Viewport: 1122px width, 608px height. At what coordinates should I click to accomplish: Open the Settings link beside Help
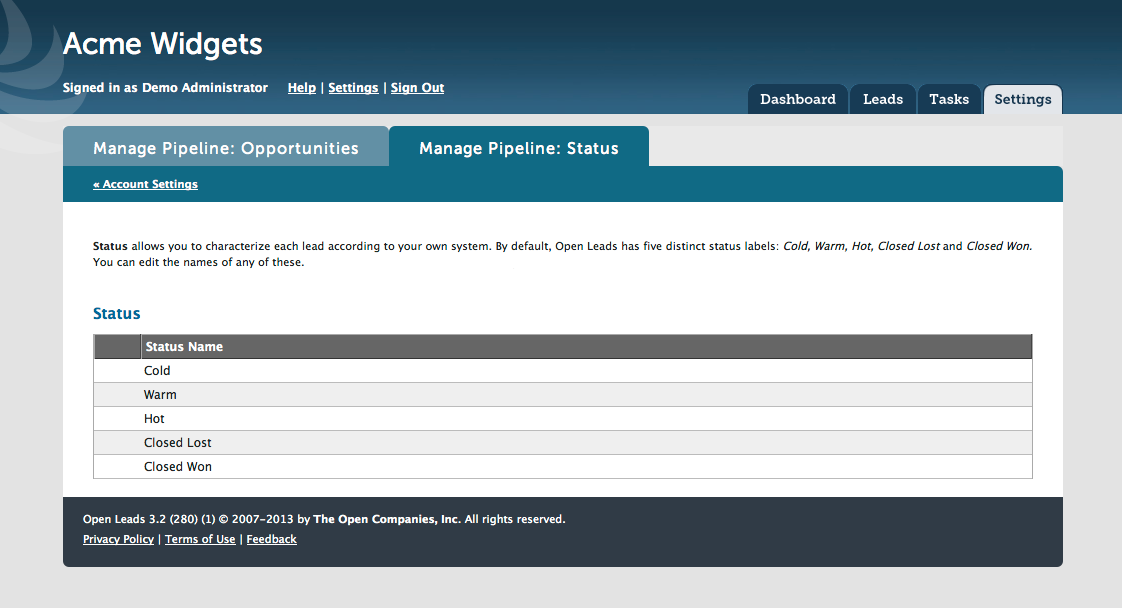coord(353,87)
